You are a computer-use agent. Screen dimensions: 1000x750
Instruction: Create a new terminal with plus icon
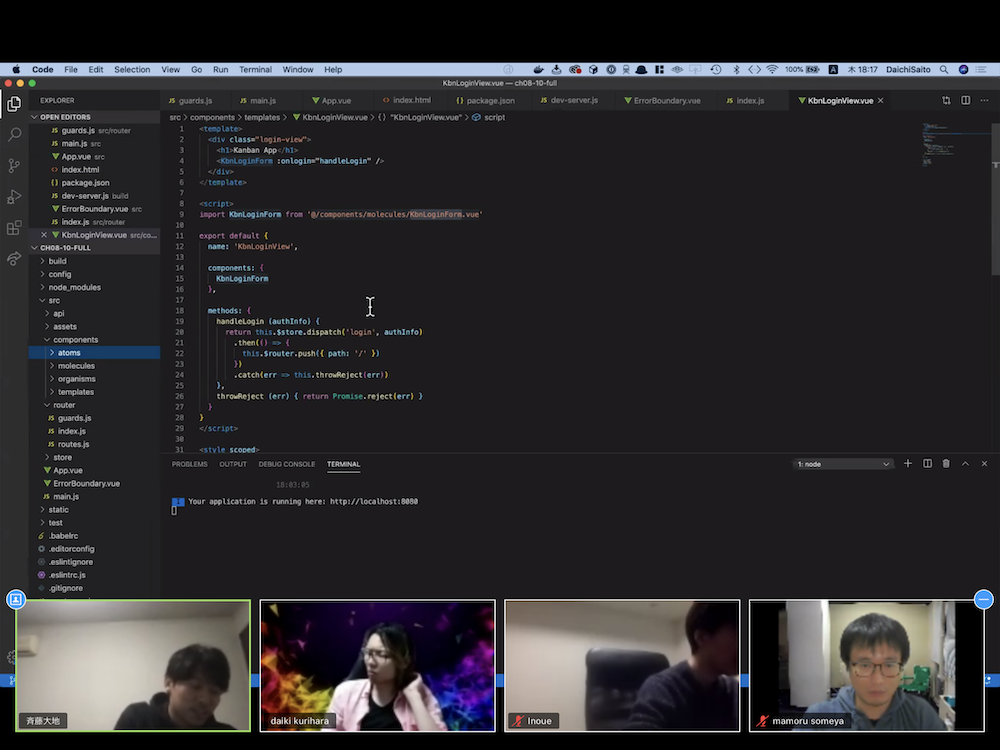click(908, 464)
